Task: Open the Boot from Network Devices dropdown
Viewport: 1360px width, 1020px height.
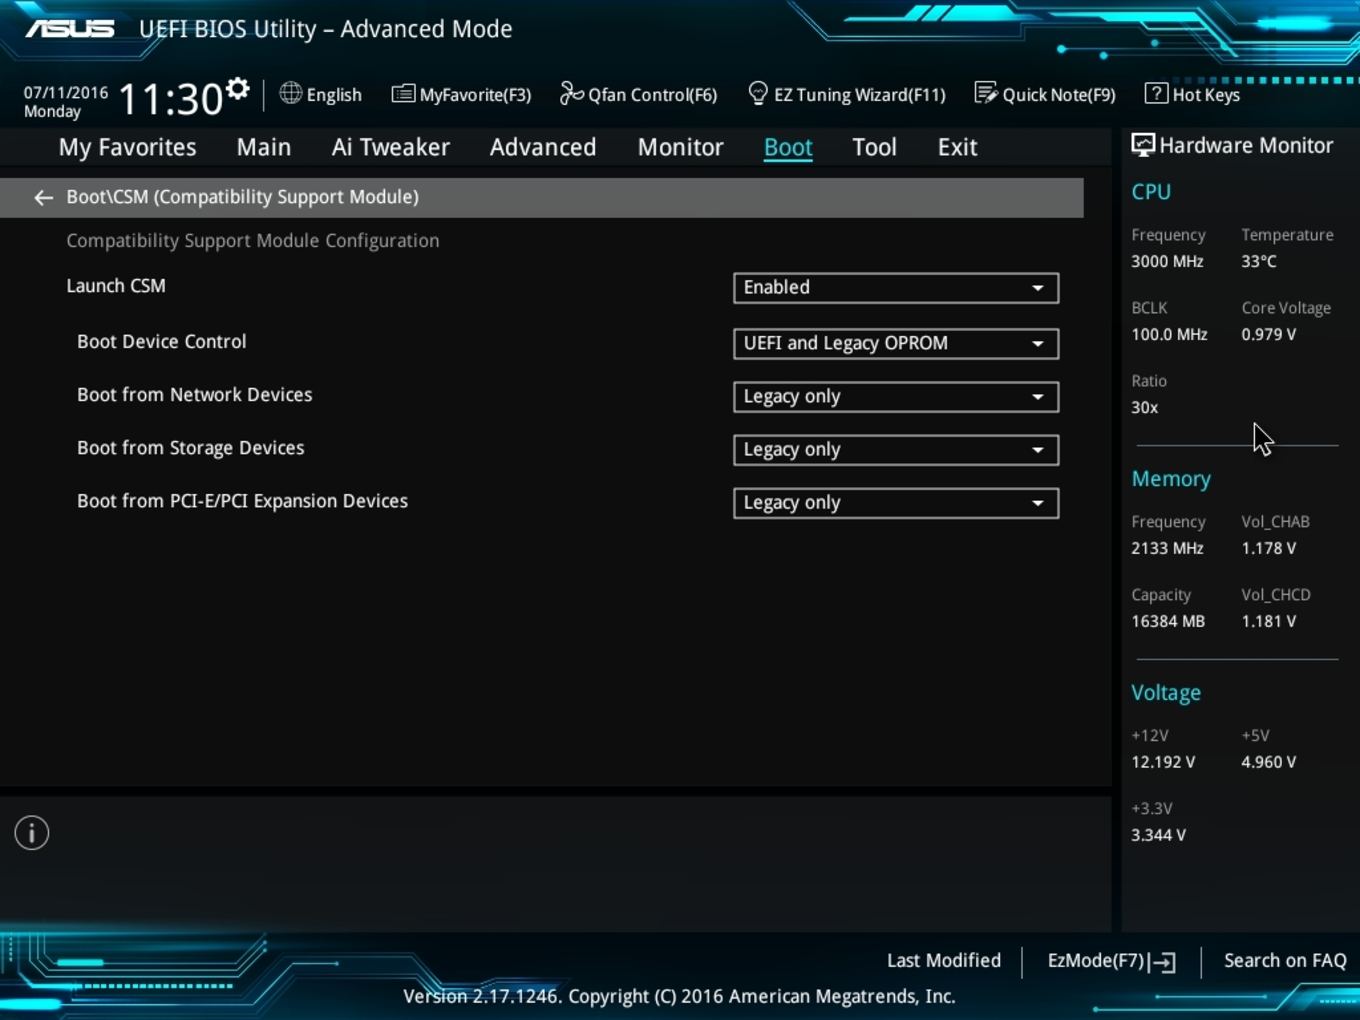Action: click(896, 397)
